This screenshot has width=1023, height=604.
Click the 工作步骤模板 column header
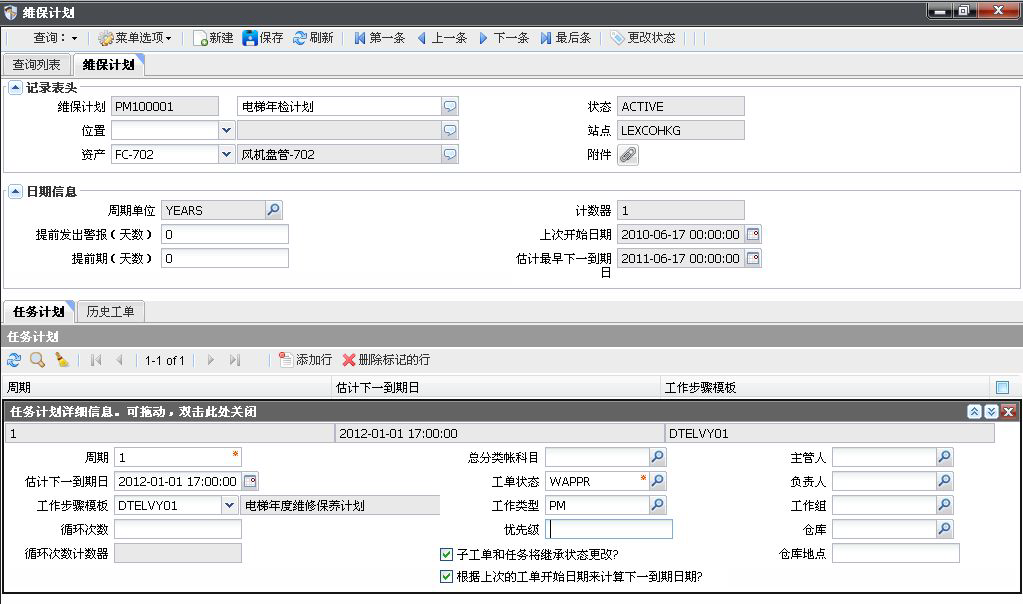tap(825, 387)
